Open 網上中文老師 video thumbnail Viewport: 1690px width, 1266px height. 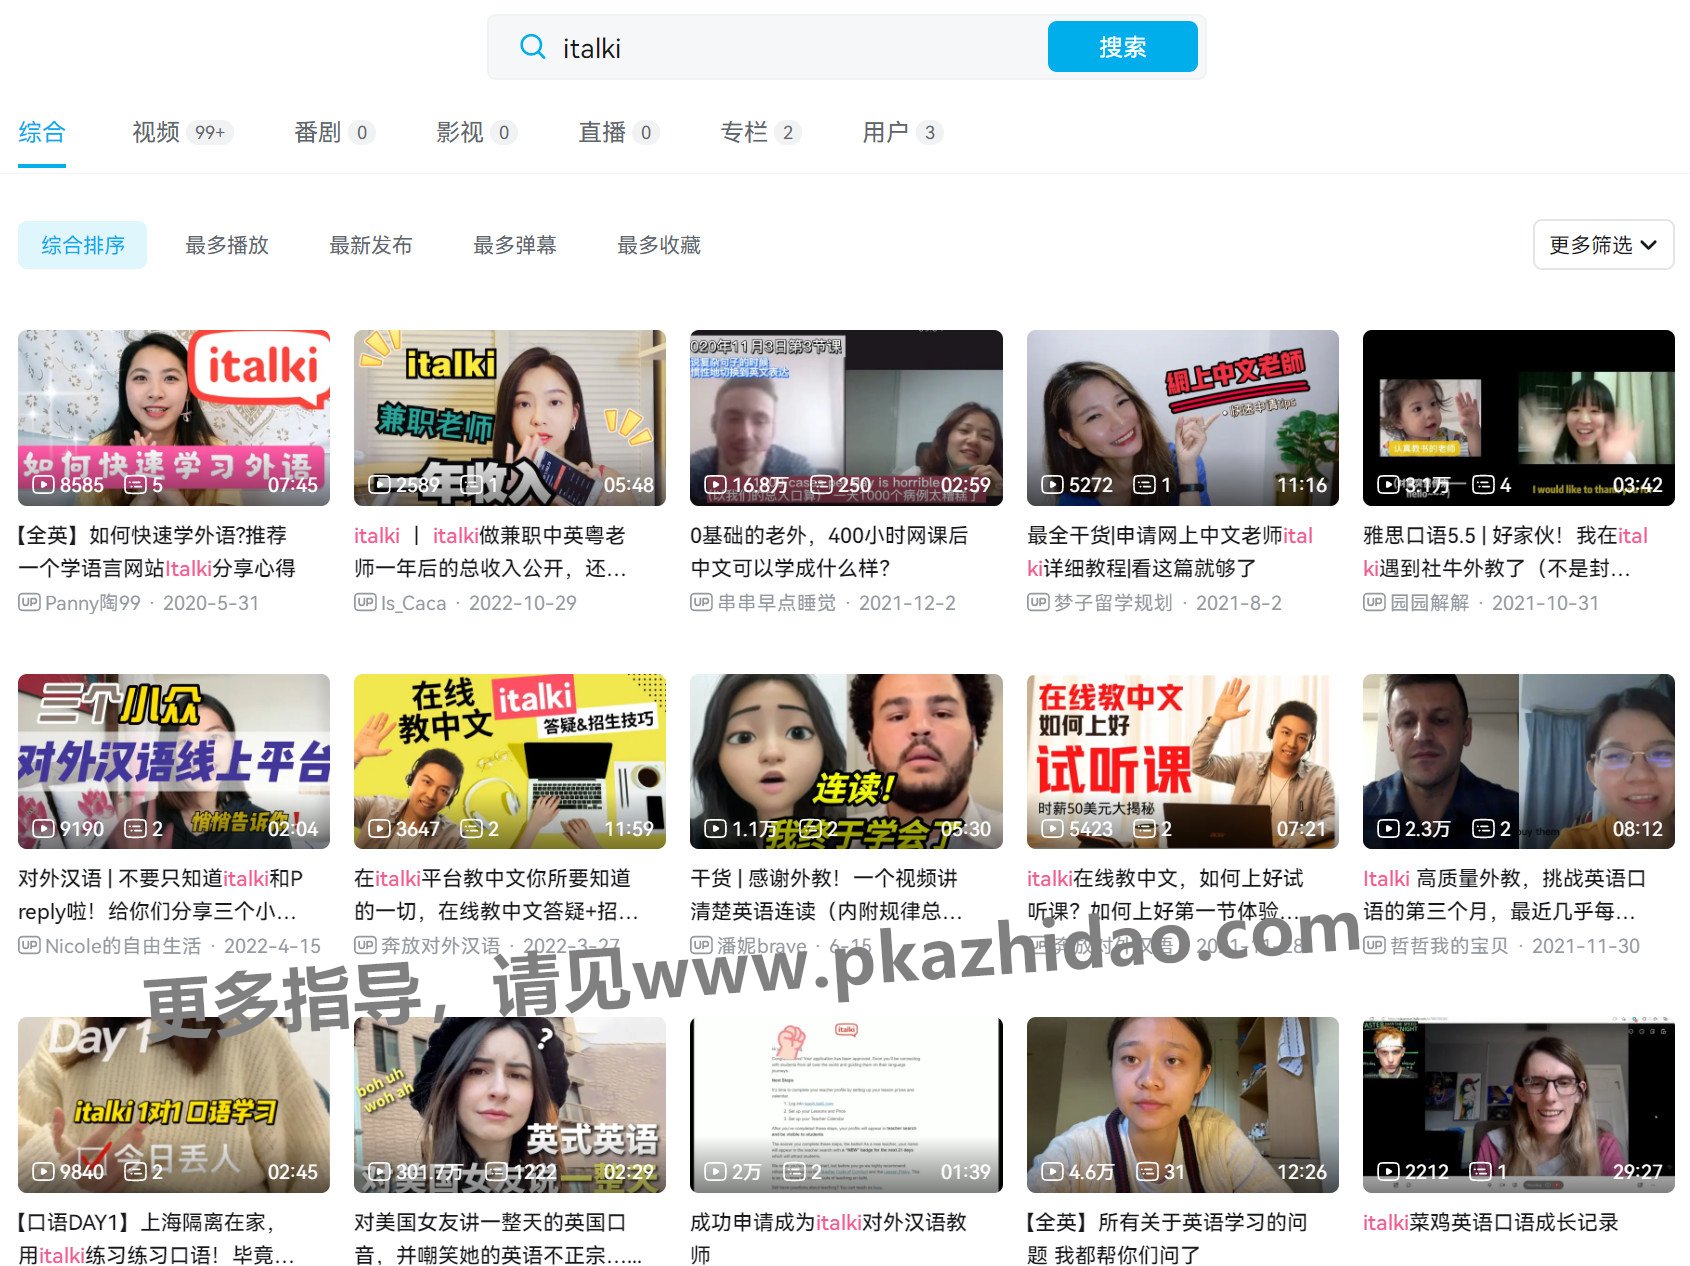1183,418
